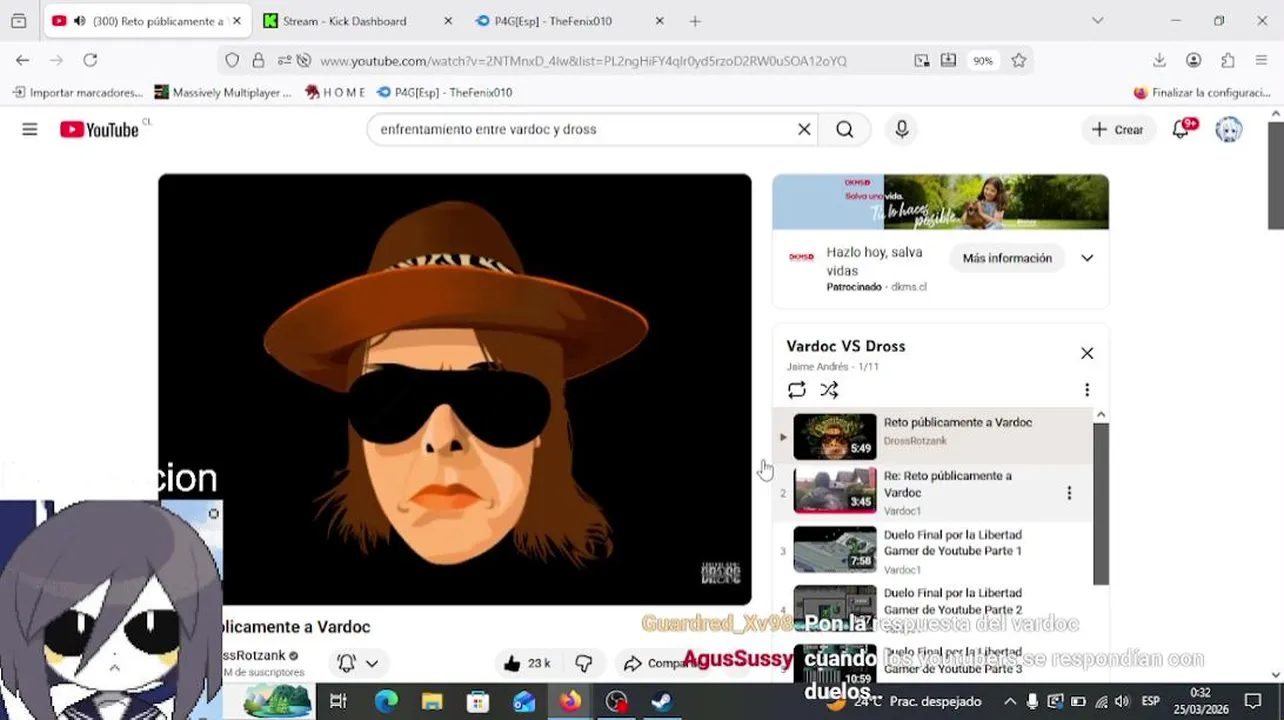Viewport: 1284px width, 720px height.
Task: Play Re: Reto públicamente a Vardoc thumbnail
Action: pos(835,491)
